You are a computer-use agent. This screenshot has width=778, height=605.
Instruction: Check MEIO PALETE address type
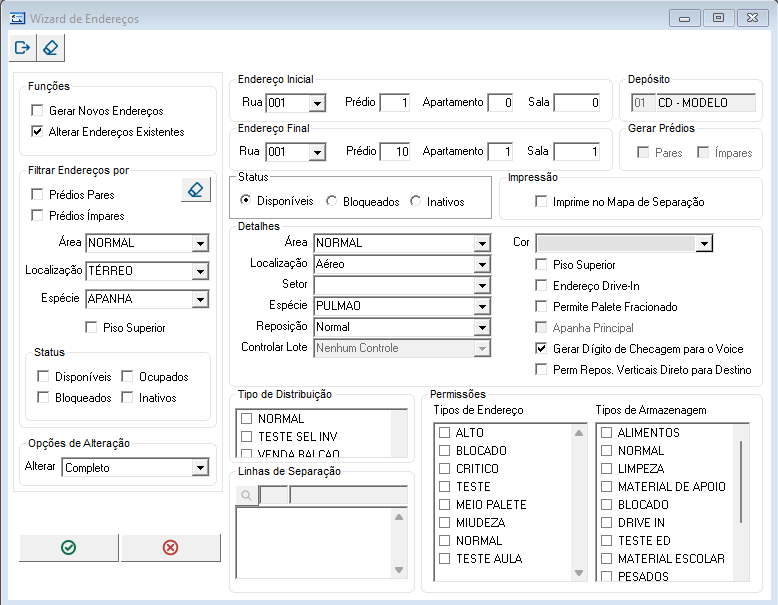pyautogui.click(x=445, y=504)
